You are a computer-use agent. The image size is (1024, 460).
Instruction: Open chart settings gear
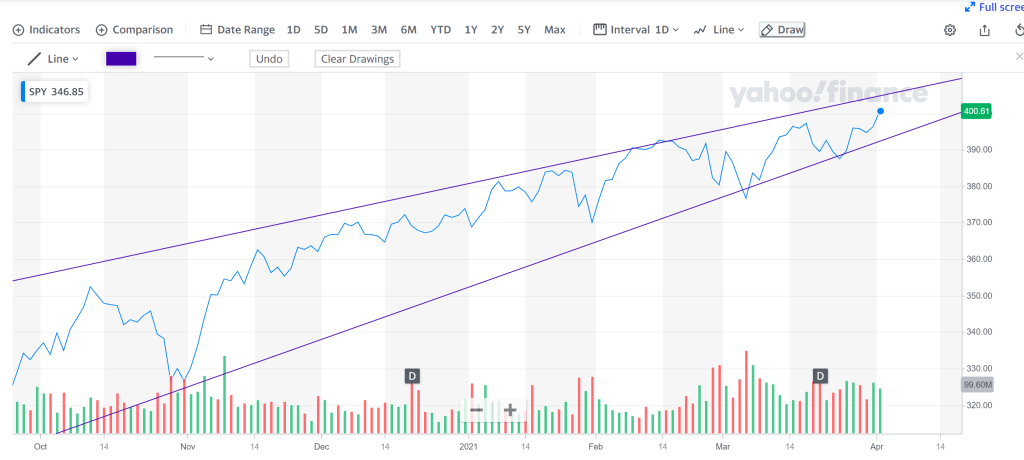(950, 30)
